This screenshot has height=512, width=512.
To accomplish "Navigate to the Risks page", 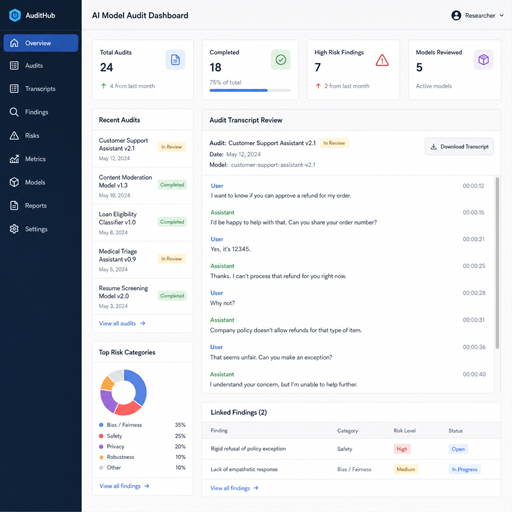I will 41,136.
